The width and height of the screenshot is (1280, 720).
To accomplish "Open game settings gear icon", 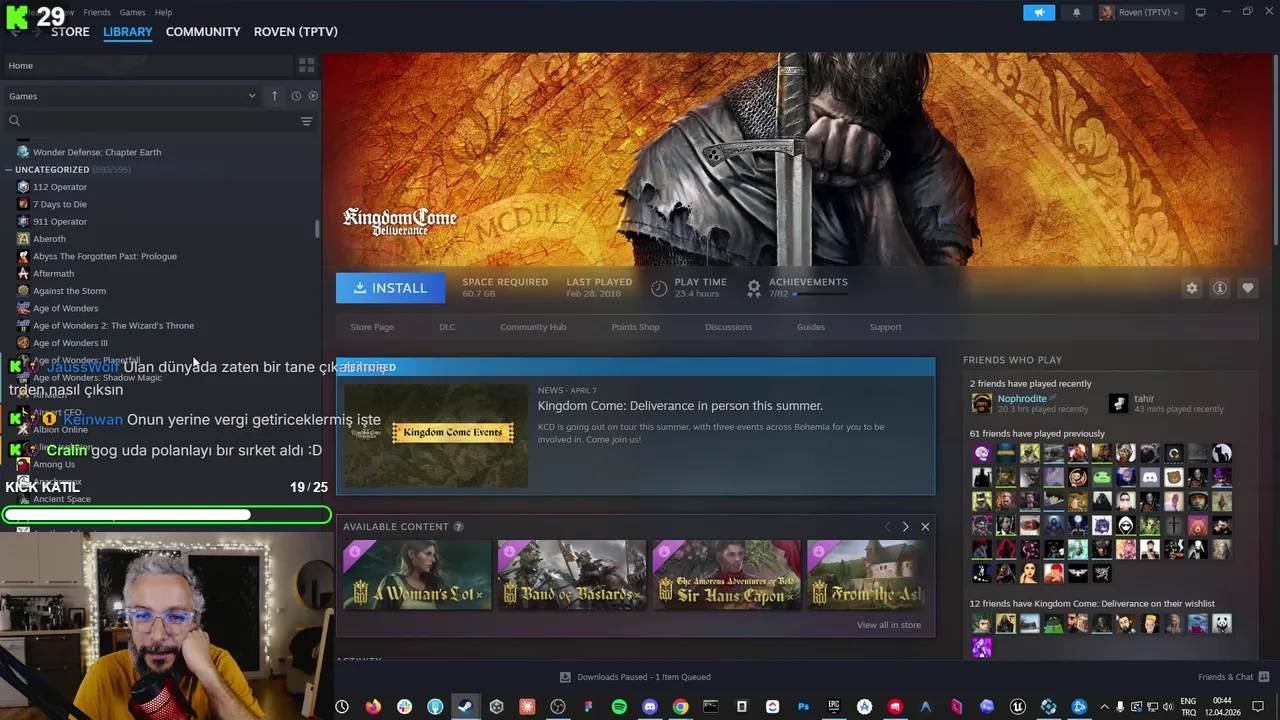I will coord(1191,288).
